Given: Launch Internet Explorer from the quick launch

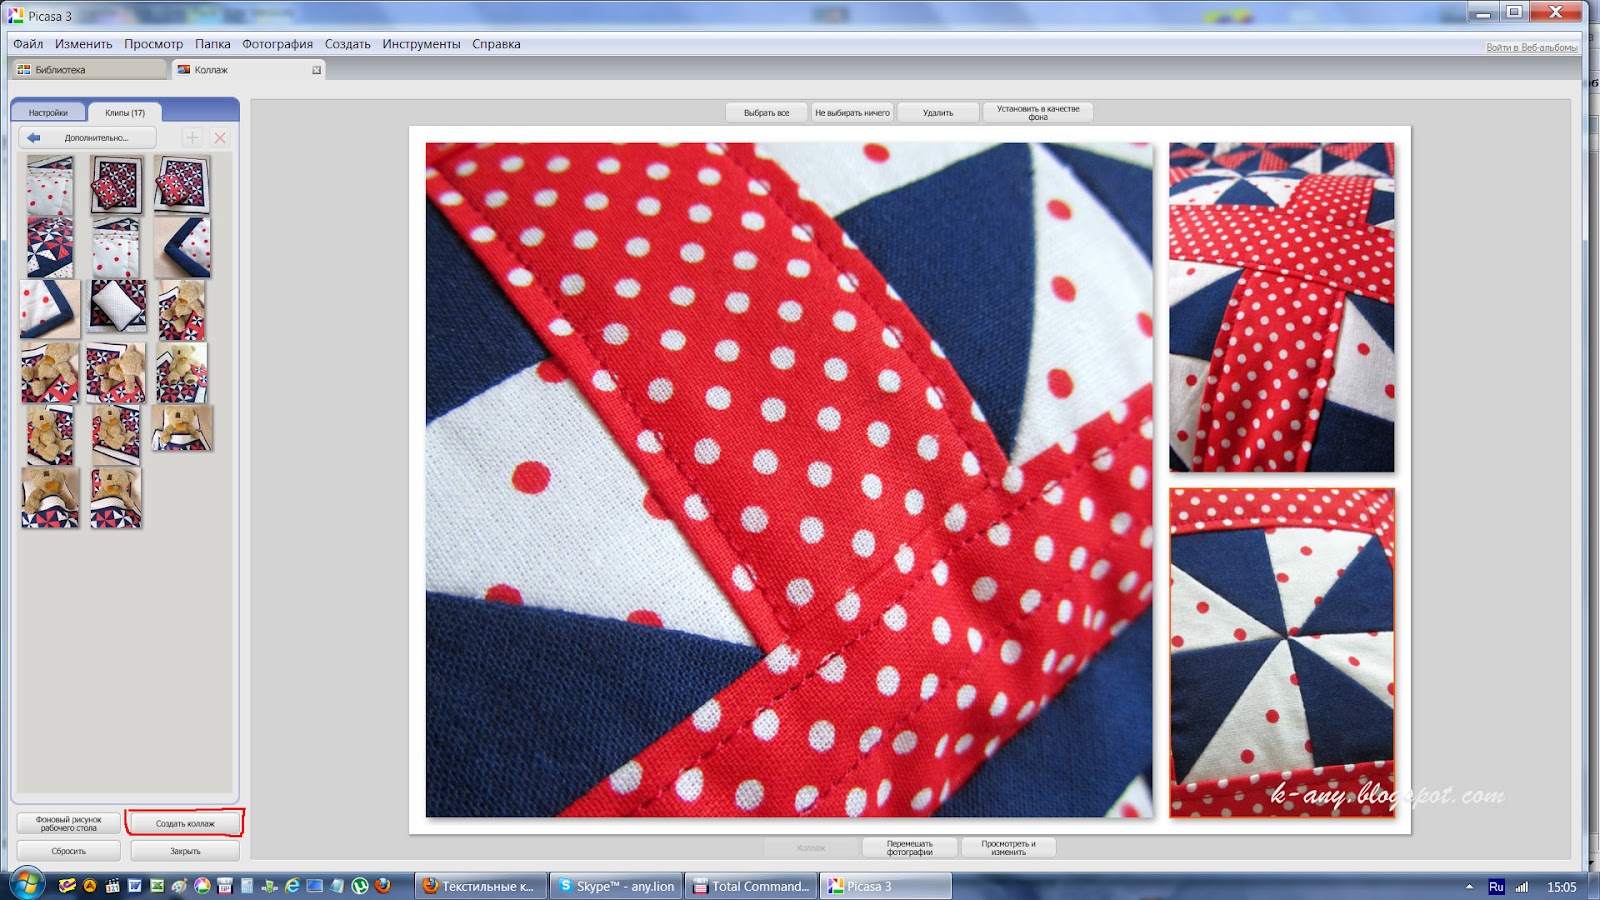Looking at the screenshot, I should click(292, 886).
